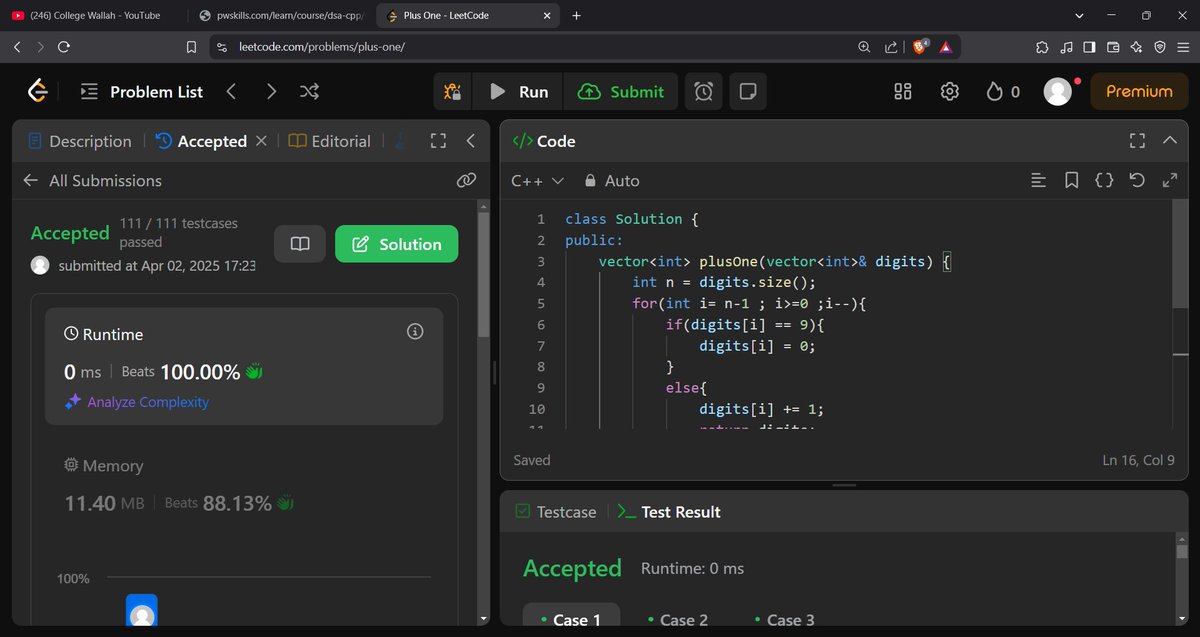The image size is (1200, 637).
Task: Open the C++ language dropdown
Action: (538, 181)
